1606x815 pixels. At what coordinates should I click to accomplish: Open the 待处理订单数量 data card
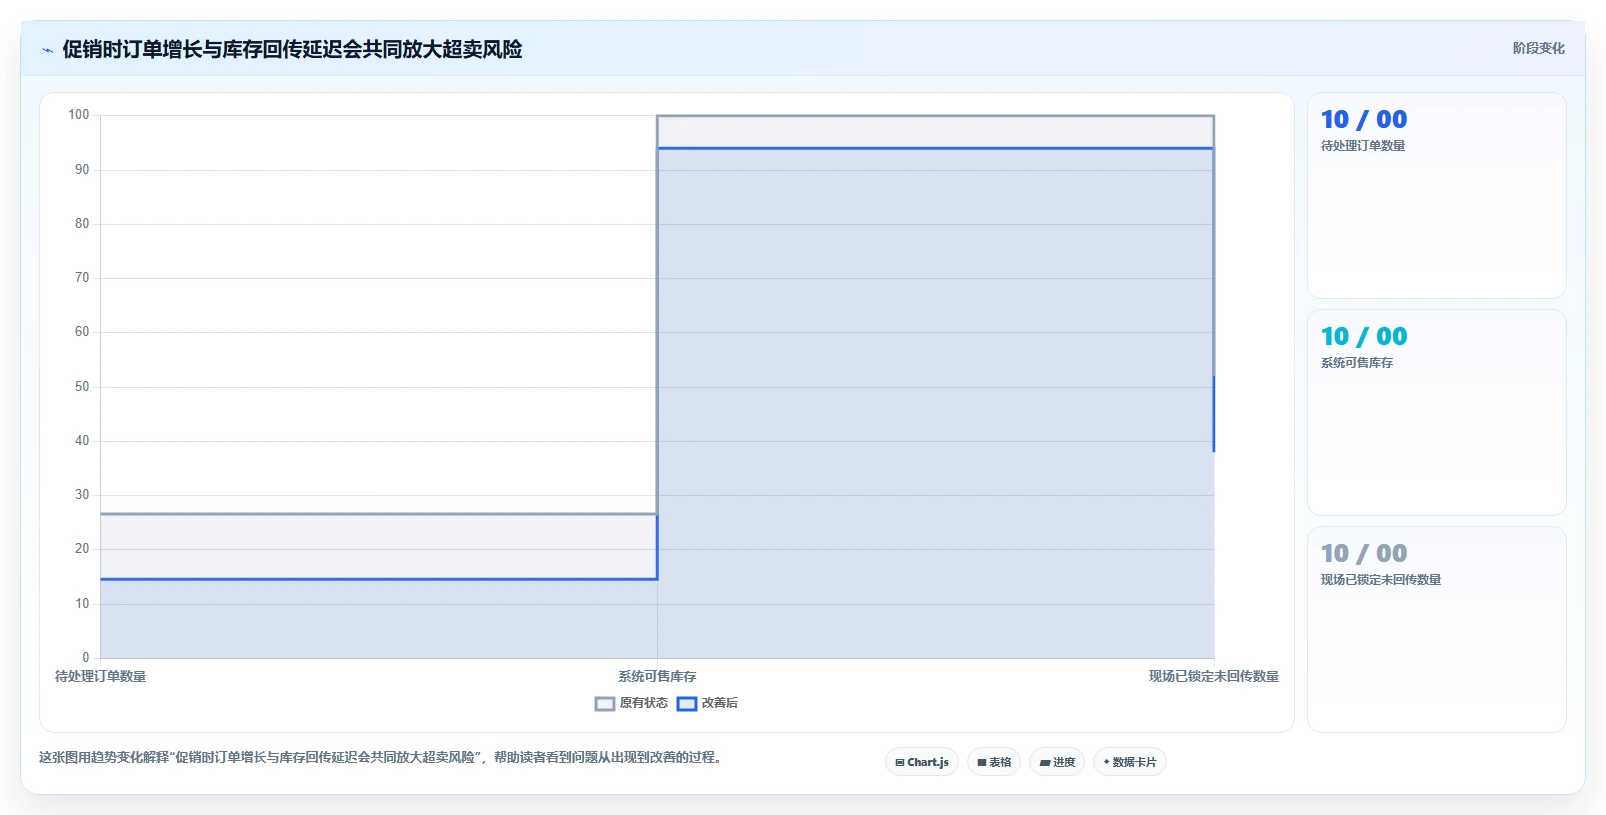coord(1437,195)
